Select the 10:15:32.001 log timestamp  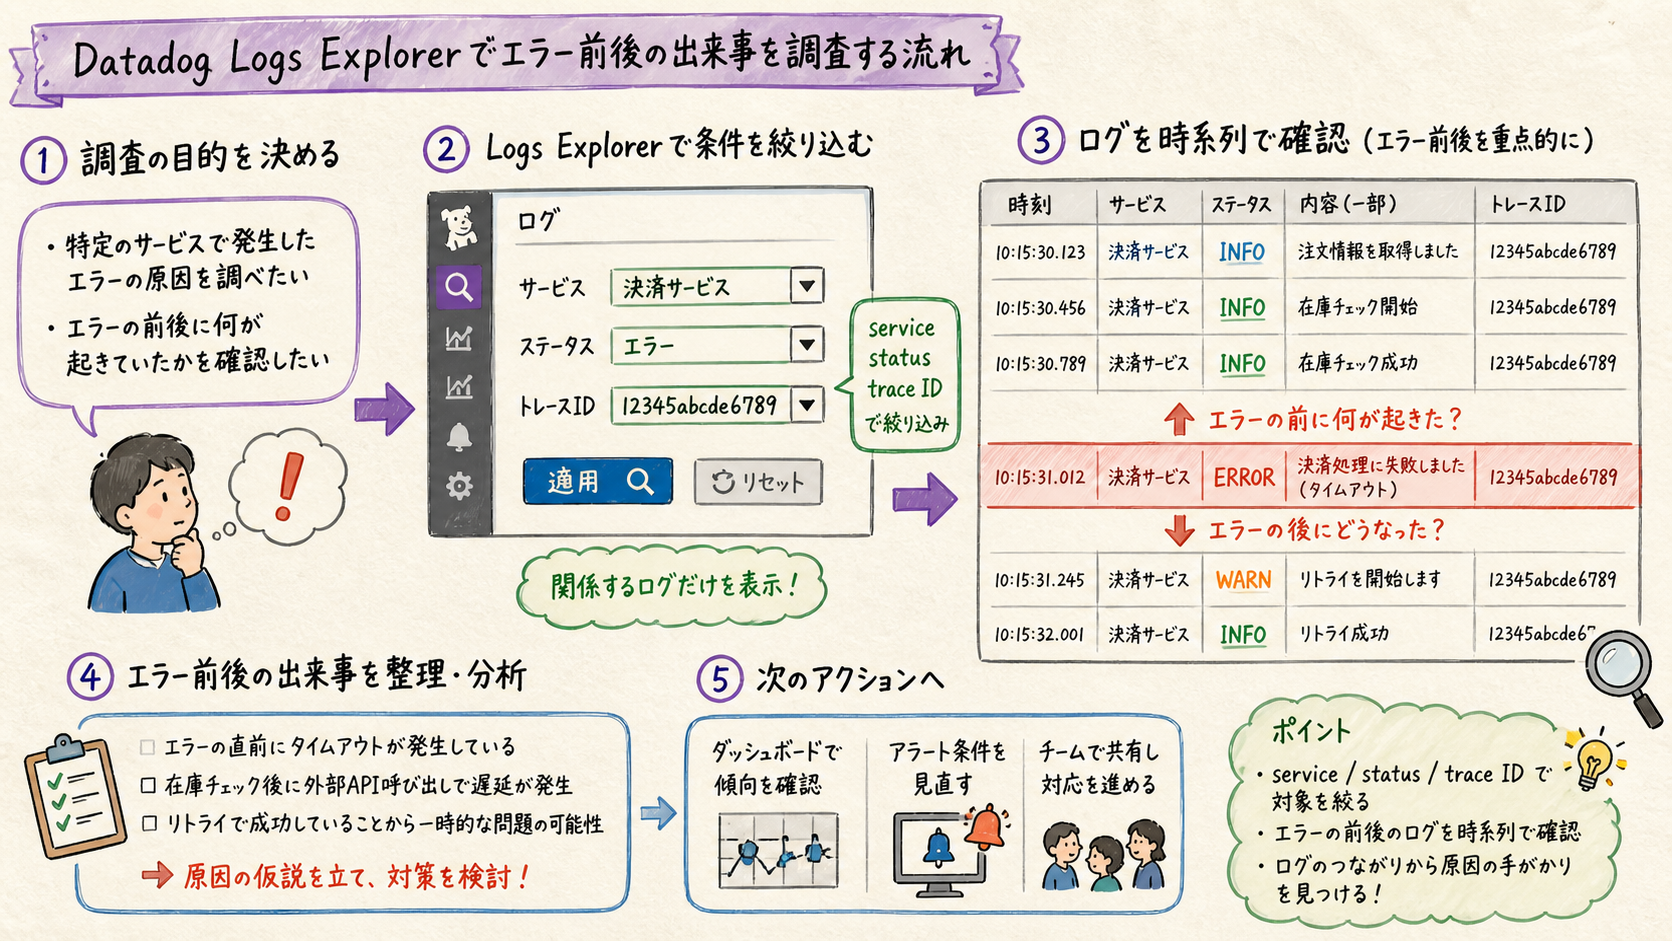click(x=1040, y=634)
